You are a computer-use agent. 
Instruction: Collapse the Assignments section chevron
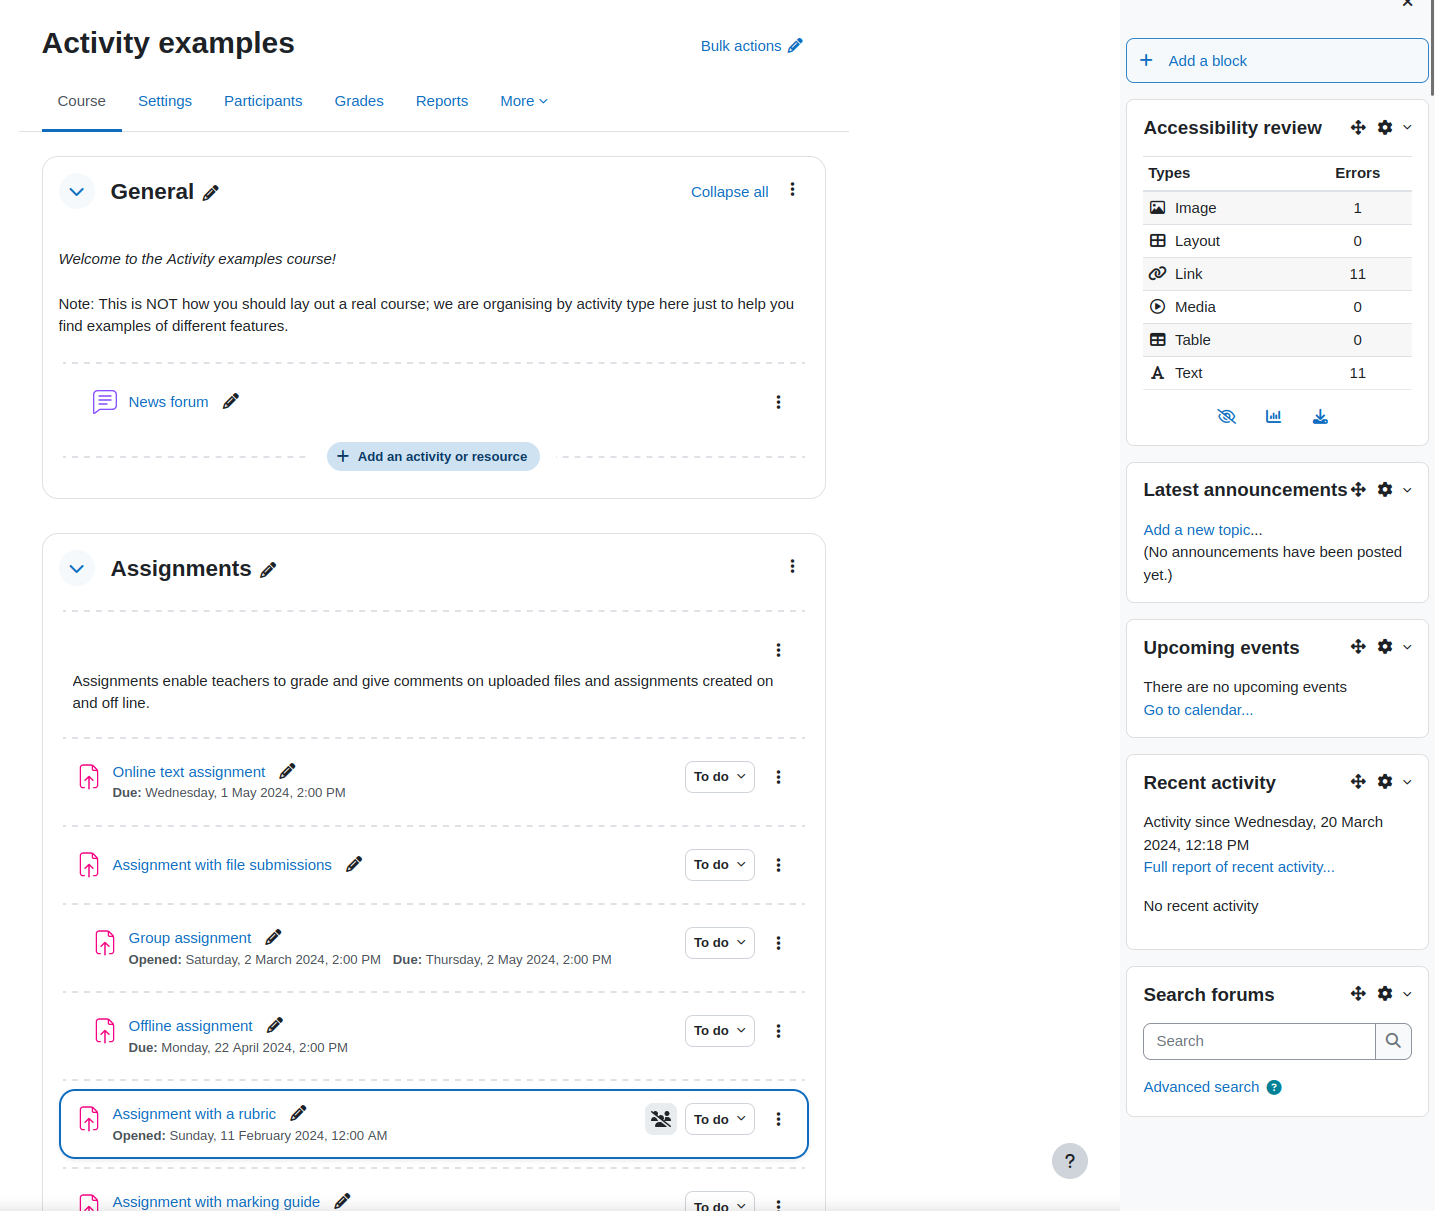point(77,568)
